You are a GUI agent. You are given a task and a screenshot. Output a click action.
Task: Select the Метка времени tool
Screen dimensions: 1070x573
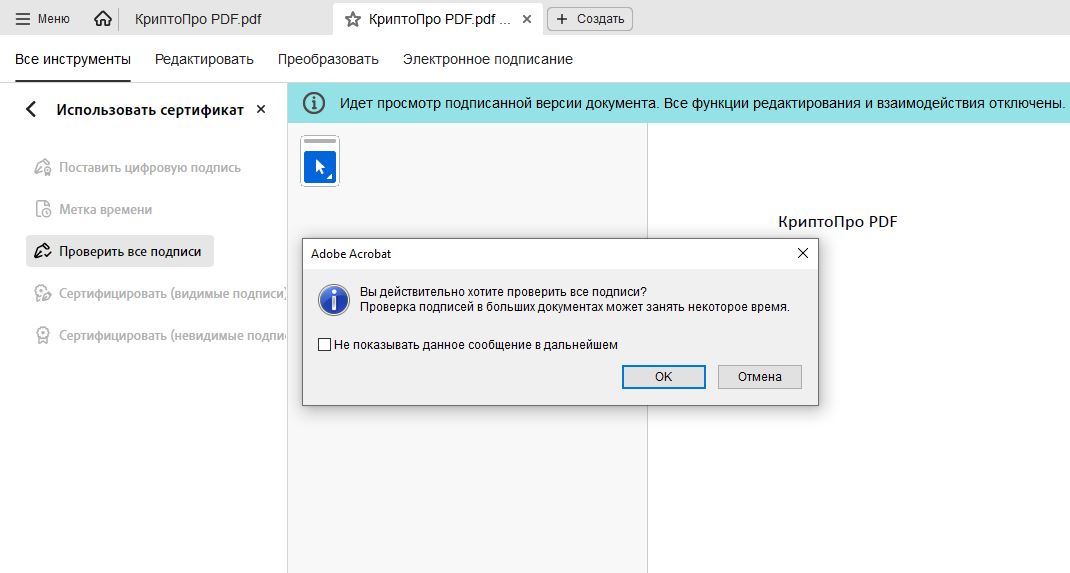[x=105, y=210]
